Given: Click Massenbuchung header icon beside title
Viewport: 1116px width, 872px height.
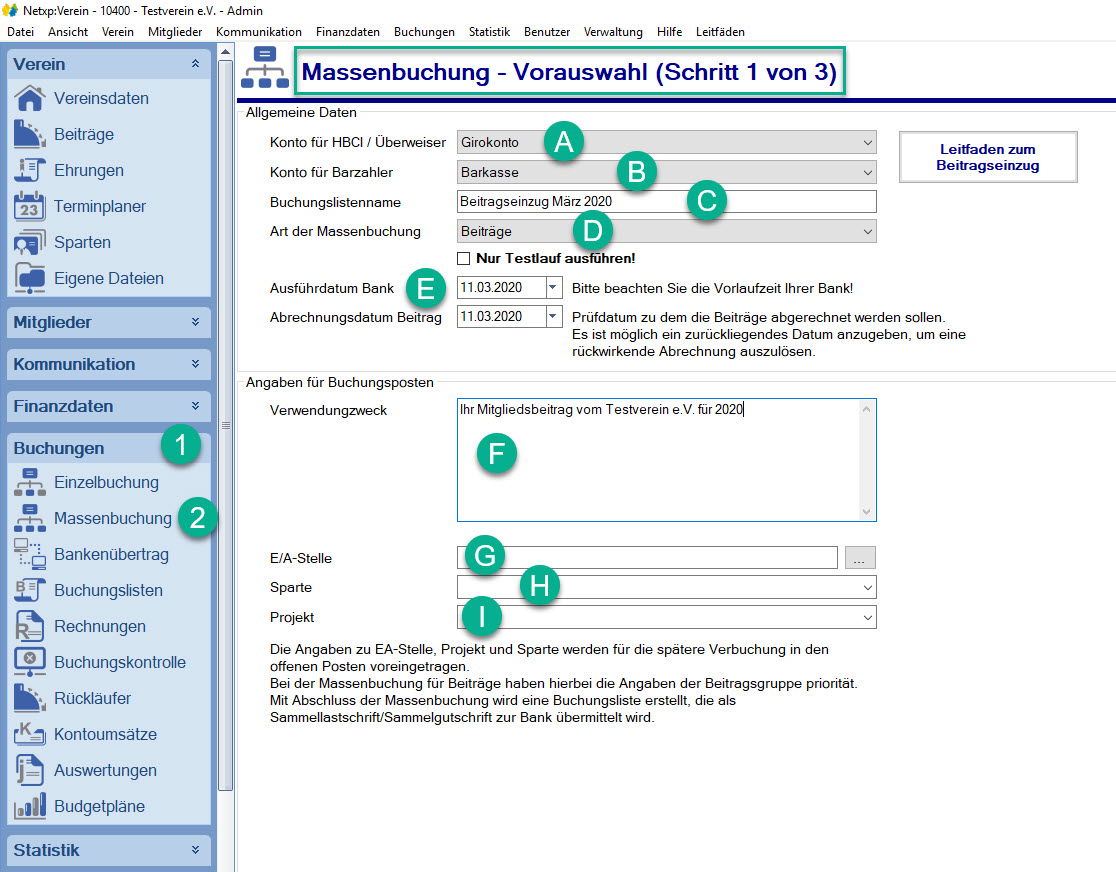Looking at the screenshot, I should [x=265, y=68].
